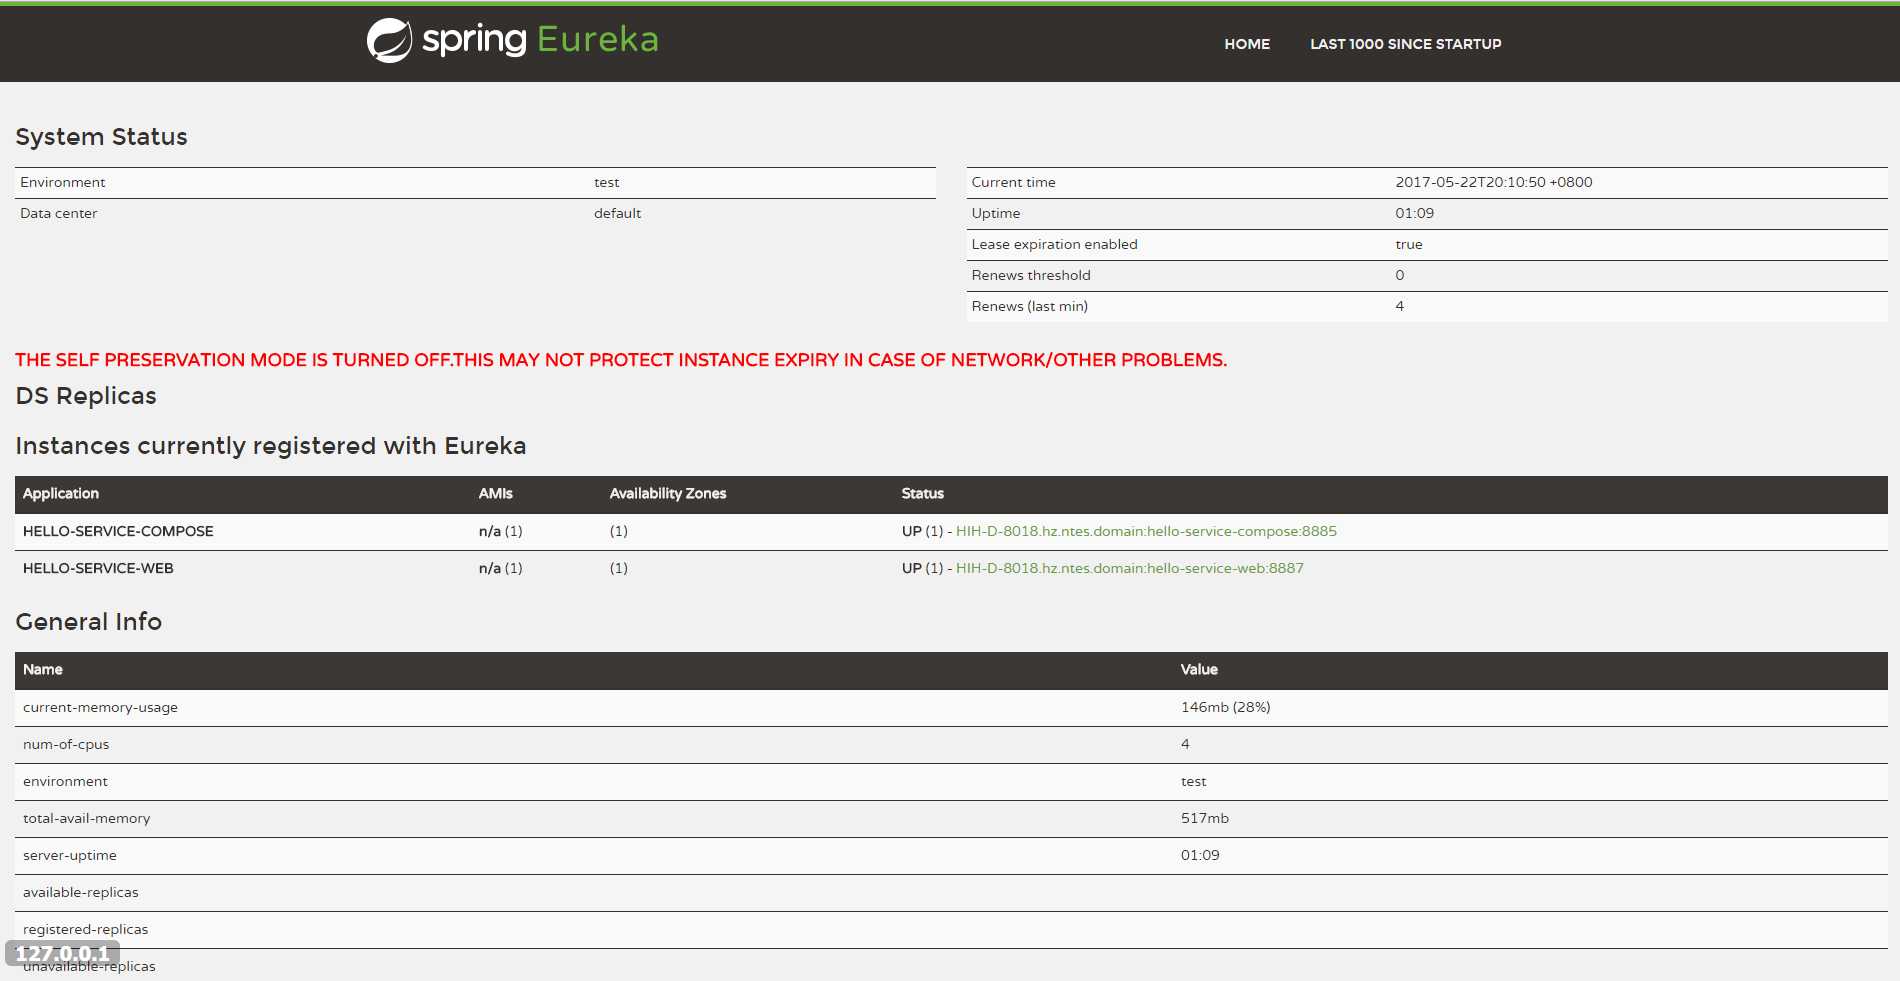Click the General Info Value column header
The width and height of the screenshot is (1900, 981).
1199,670
